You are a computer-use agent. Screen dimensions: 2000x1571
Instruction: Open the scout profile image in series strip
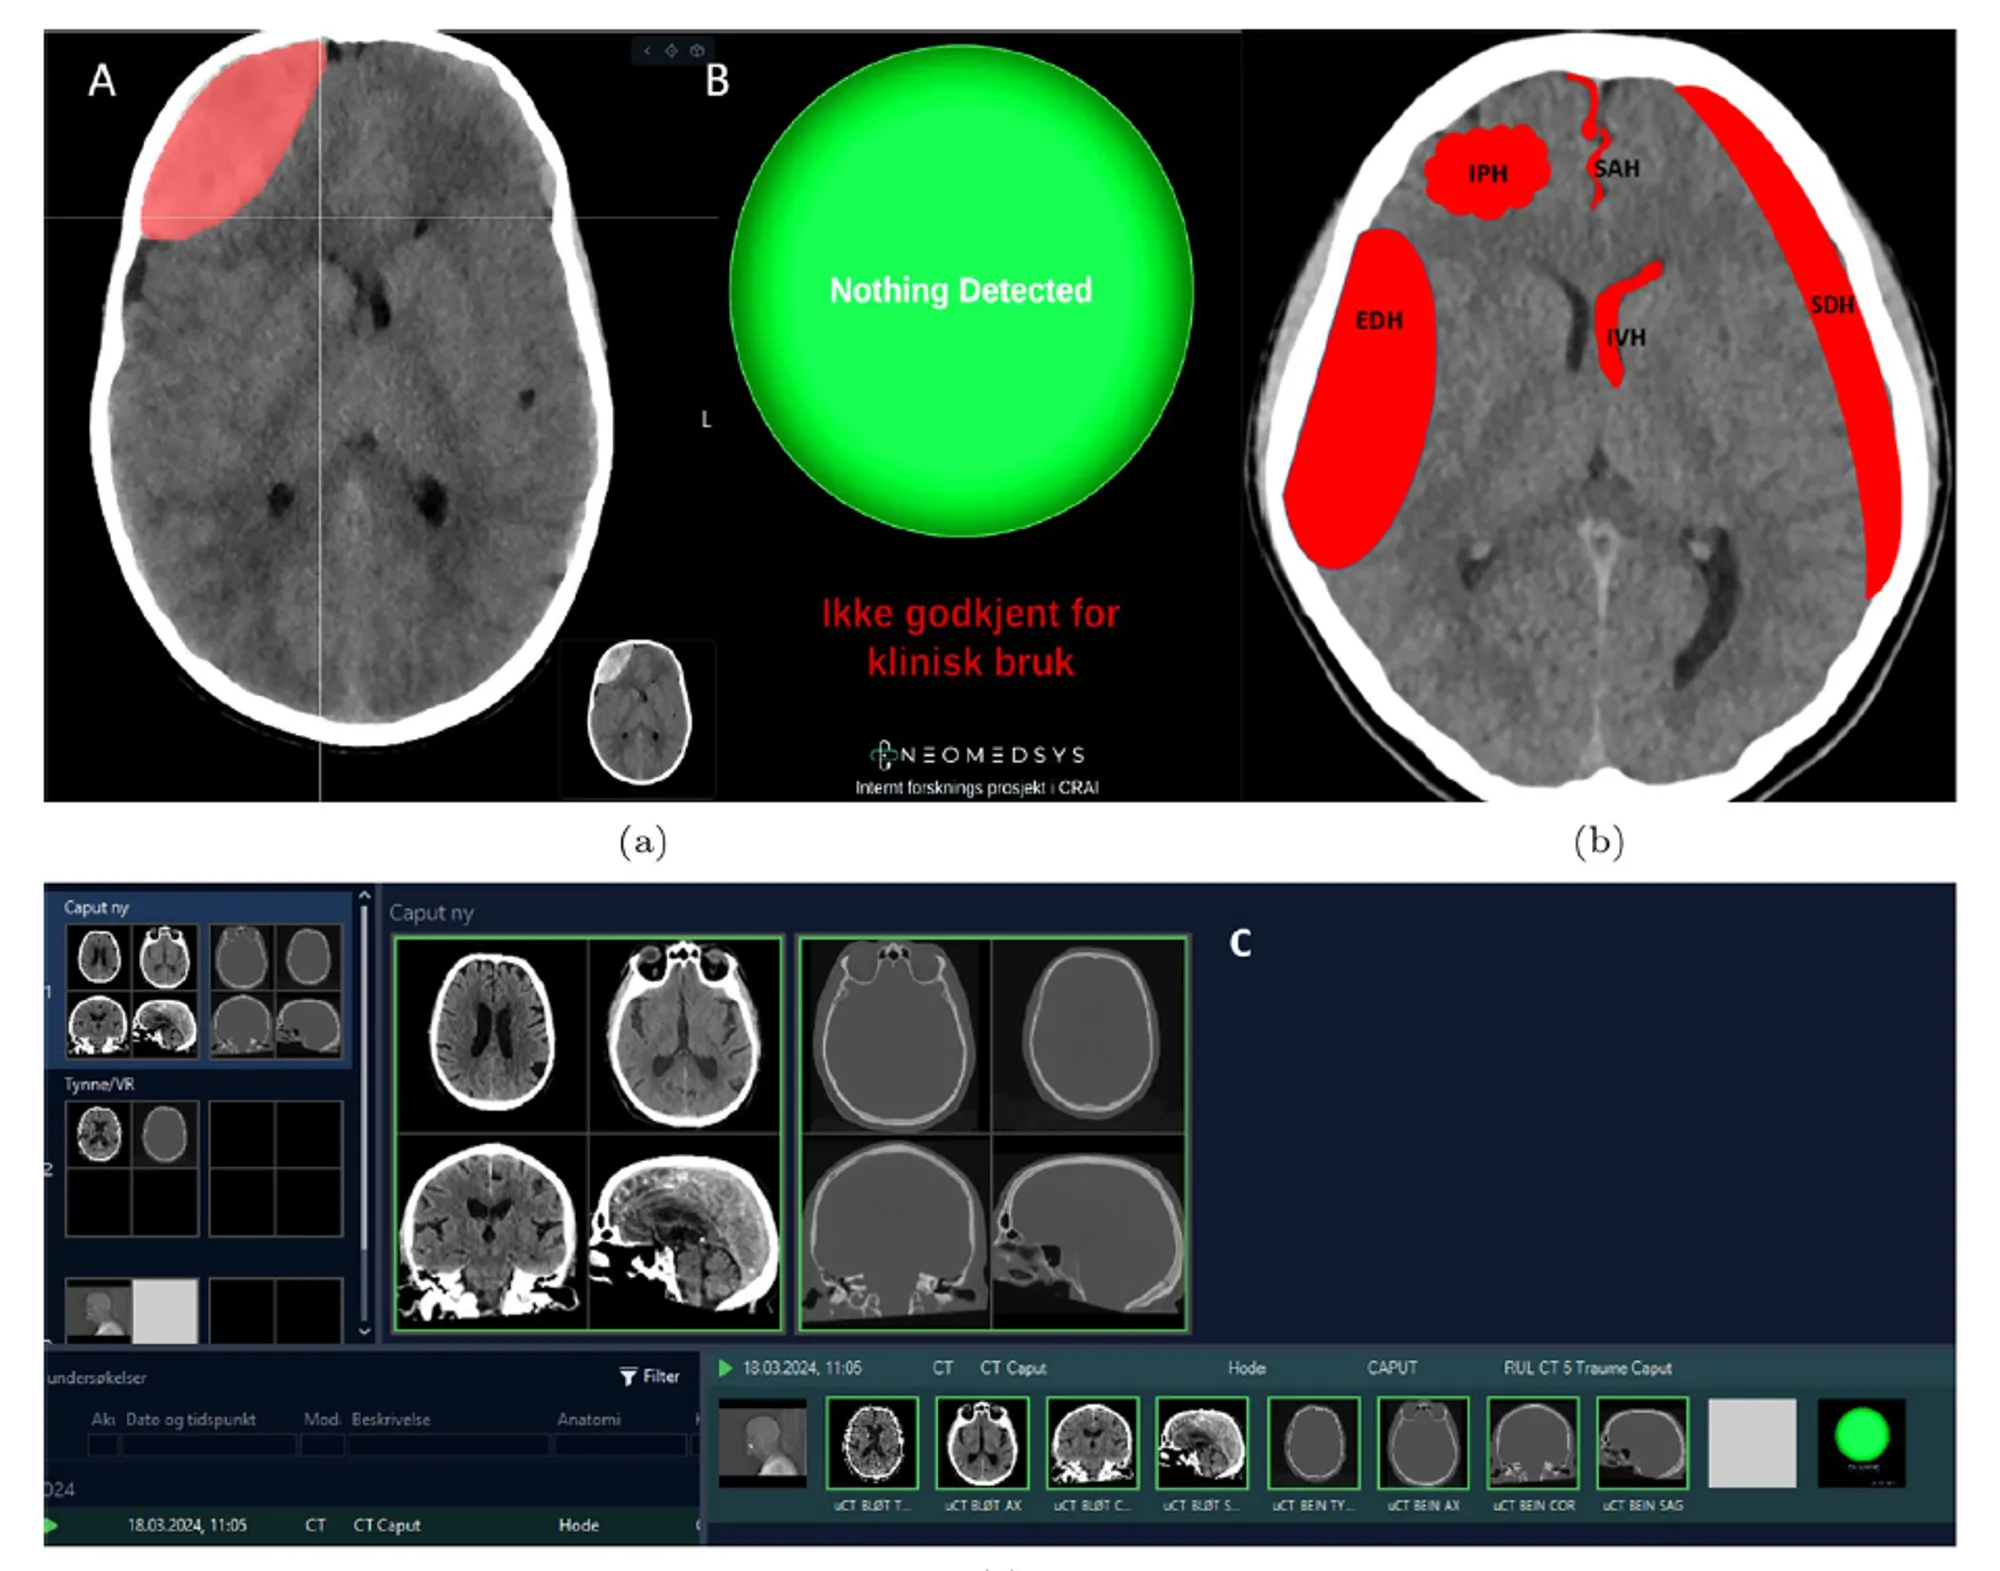coord(762,1443)
